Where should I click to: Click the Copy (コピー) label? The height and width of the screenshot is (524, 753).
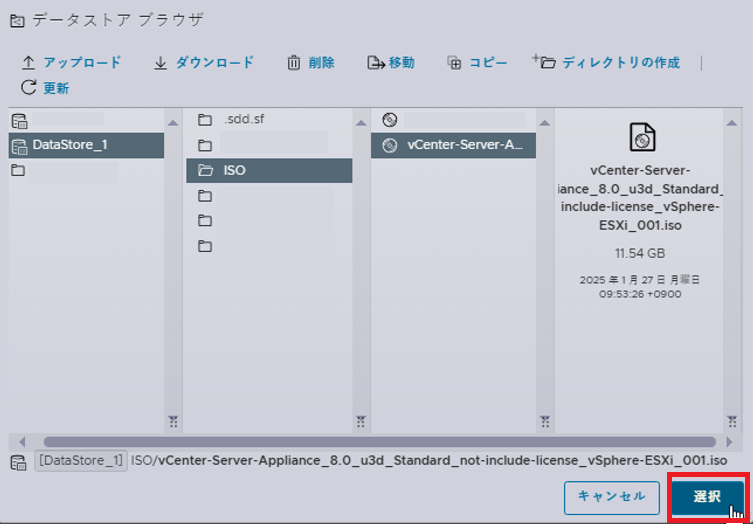click(488, 63)
